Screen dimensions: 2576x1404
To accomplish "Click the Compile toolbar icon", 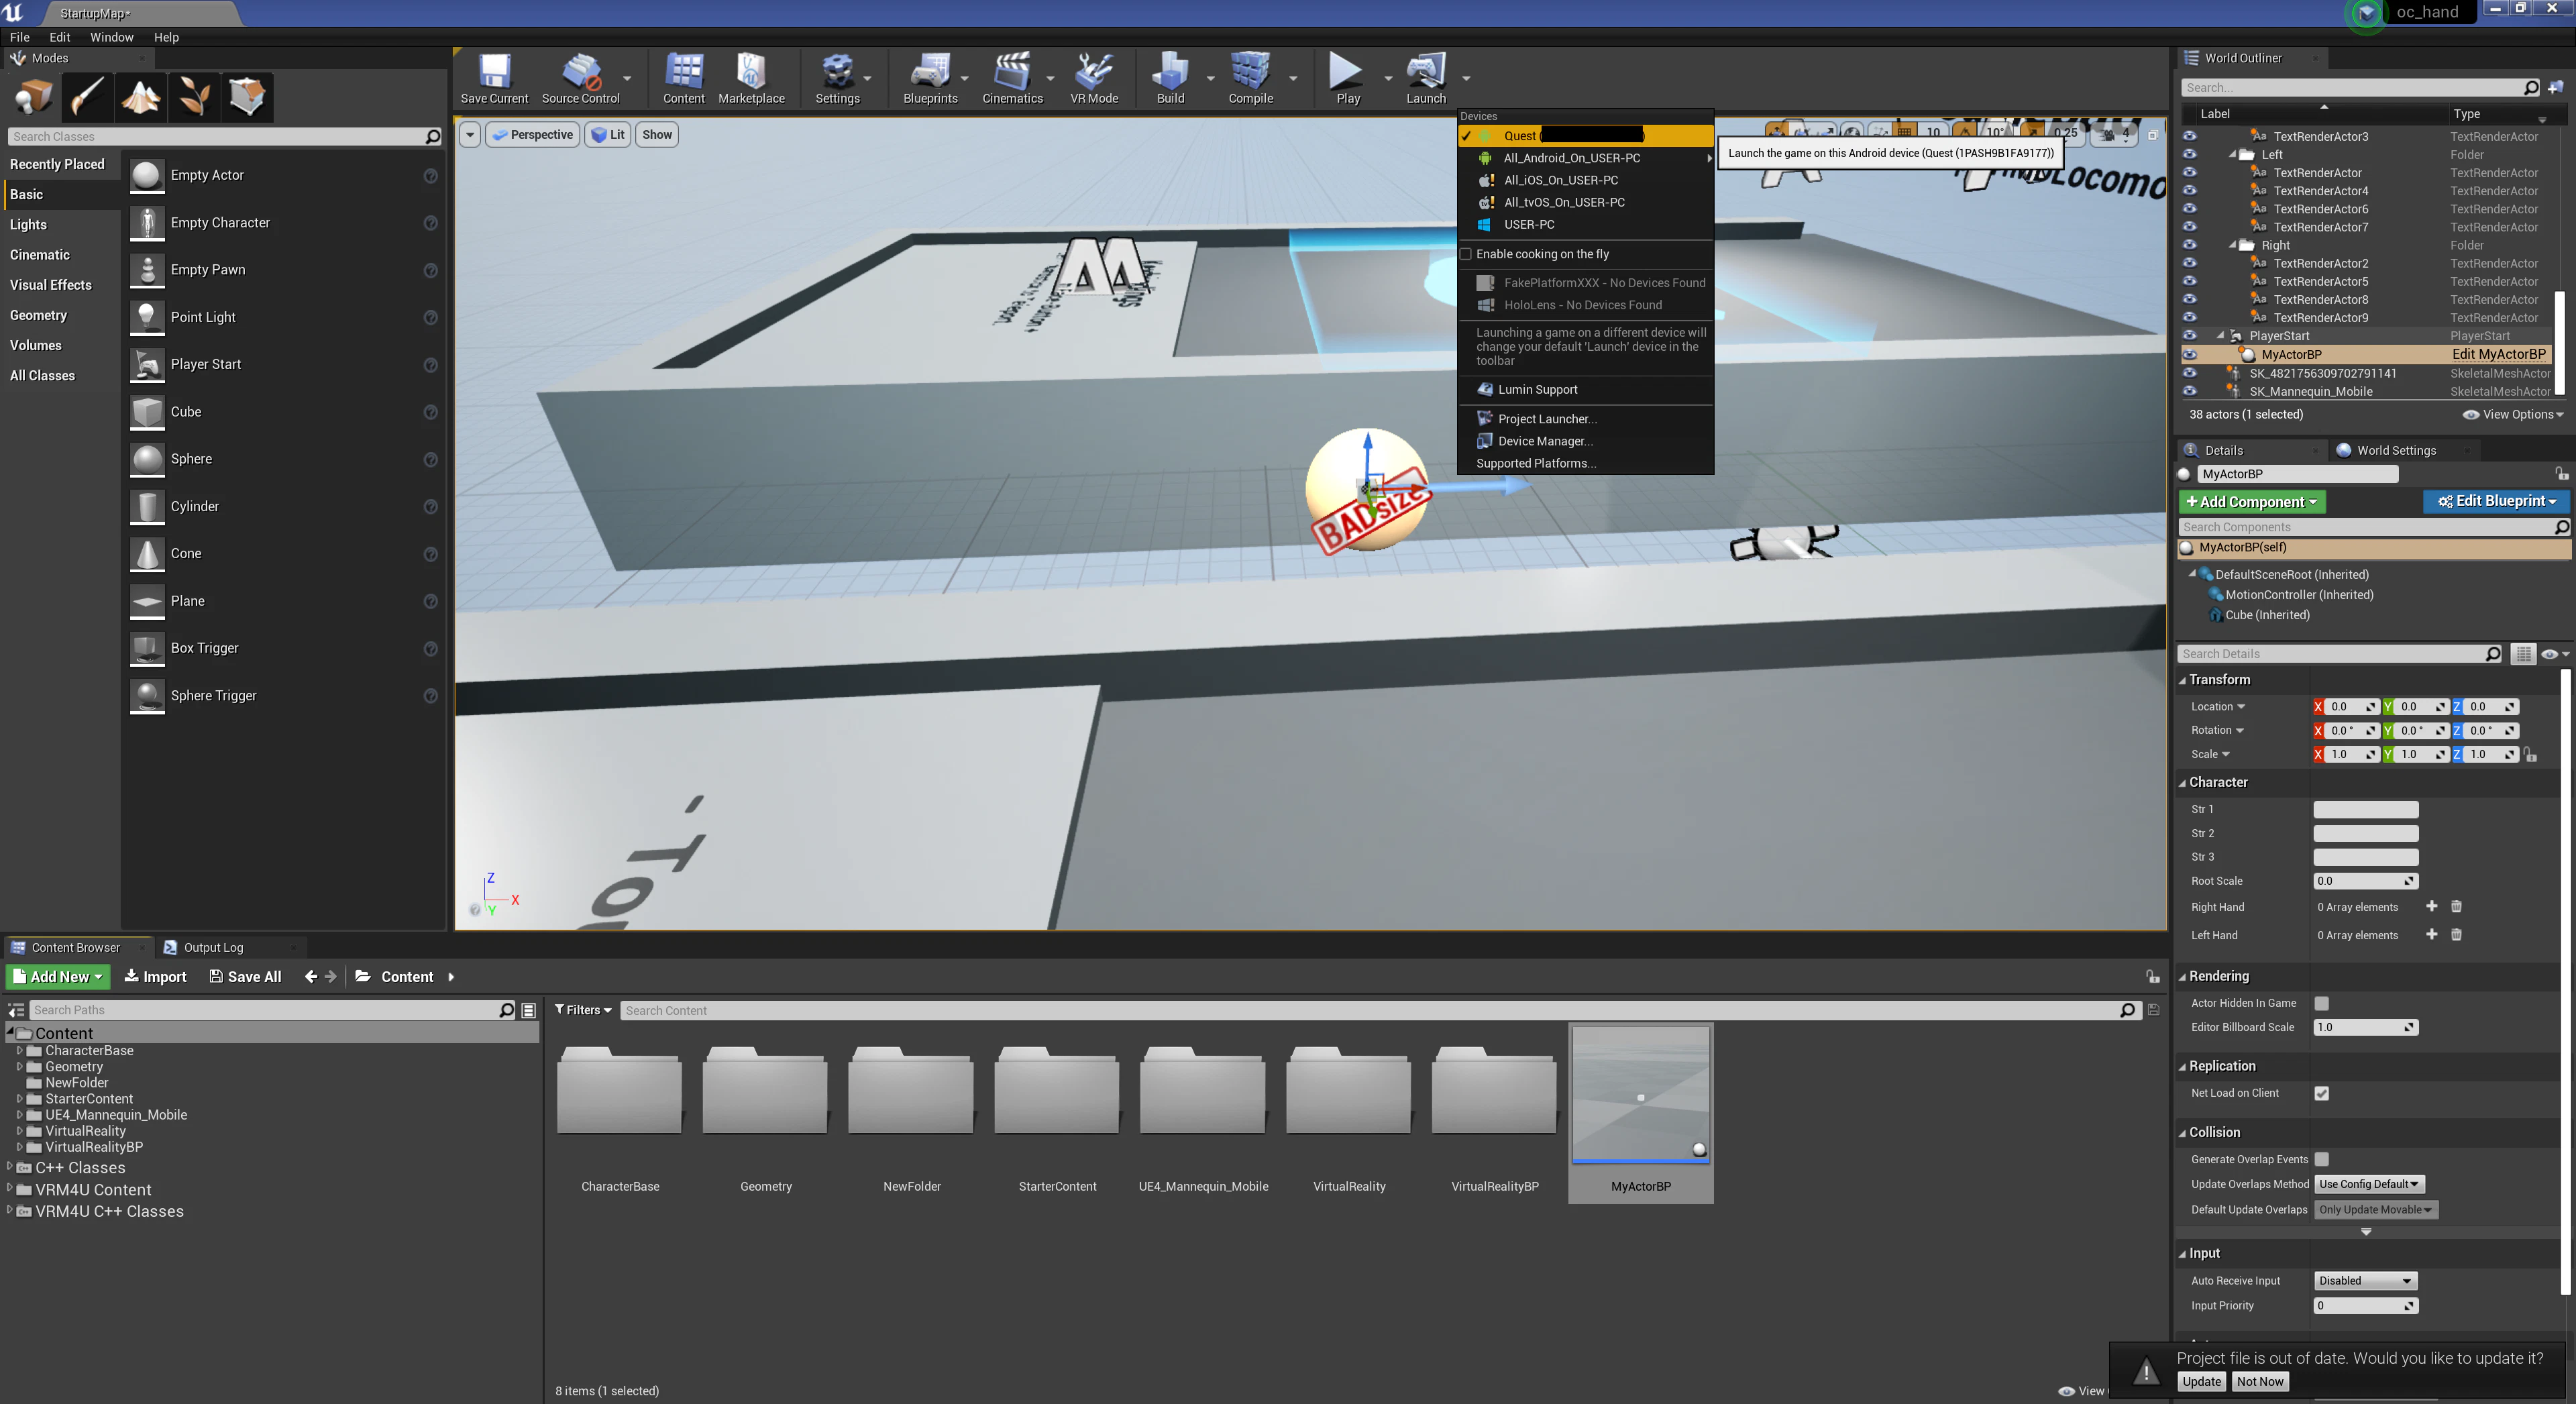I will click(1250, 78).
